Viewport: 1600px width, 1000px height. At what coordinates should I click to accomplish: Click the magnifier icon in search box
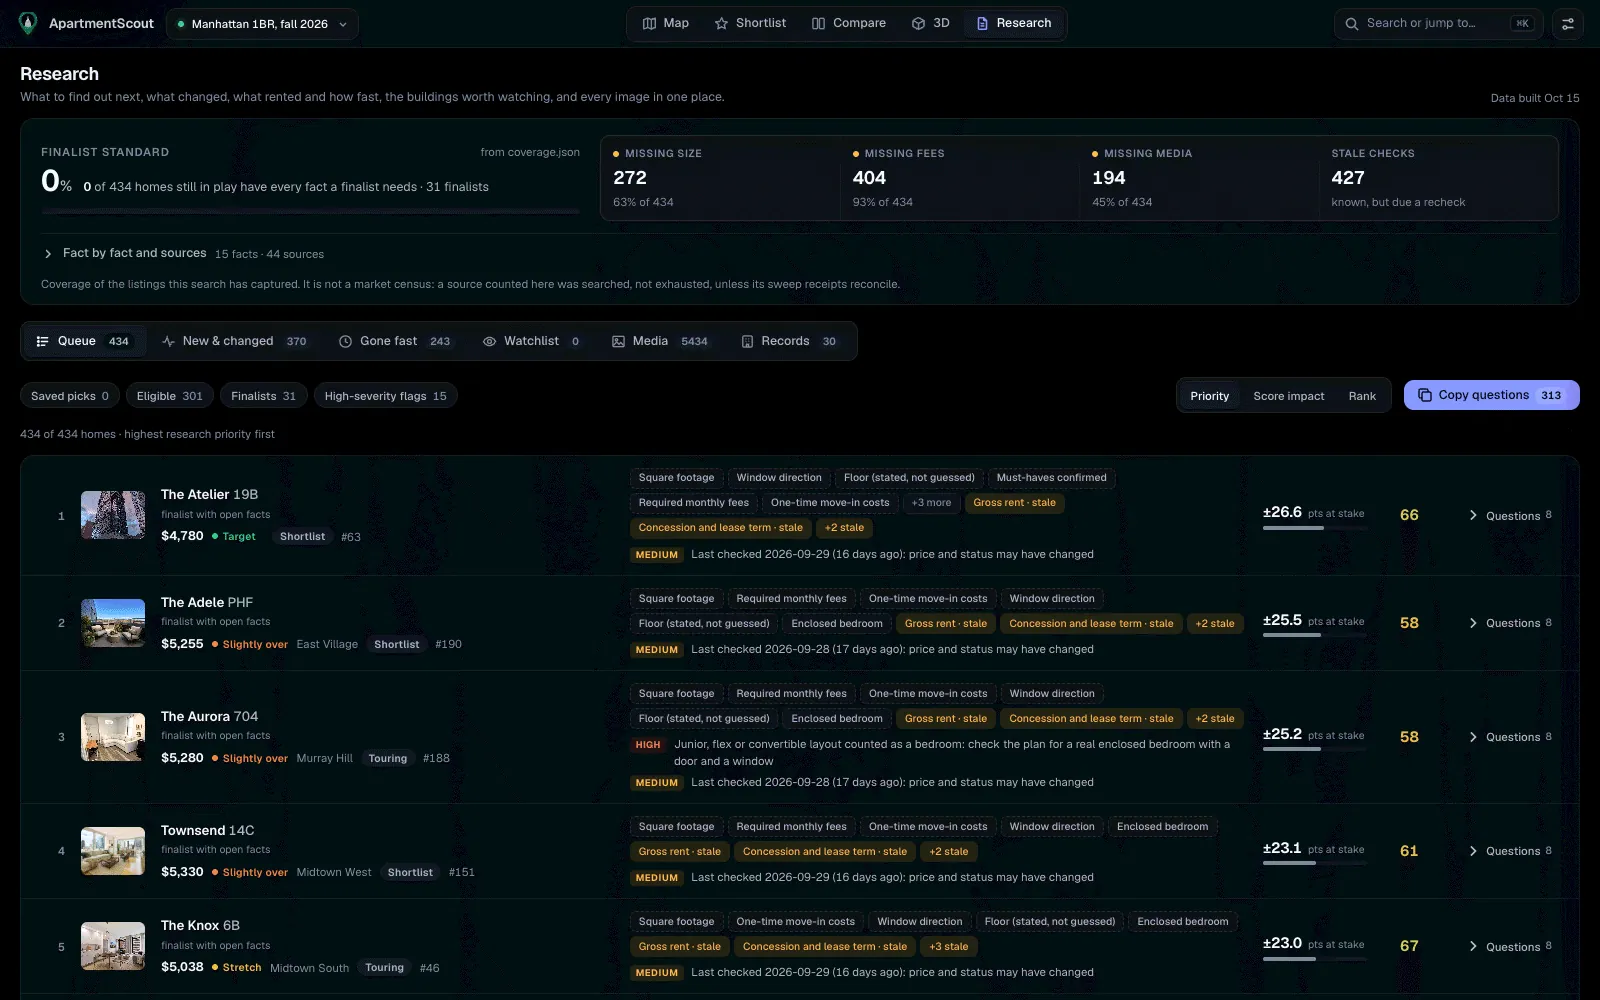pyautogui.click(x=1352, y=23)
